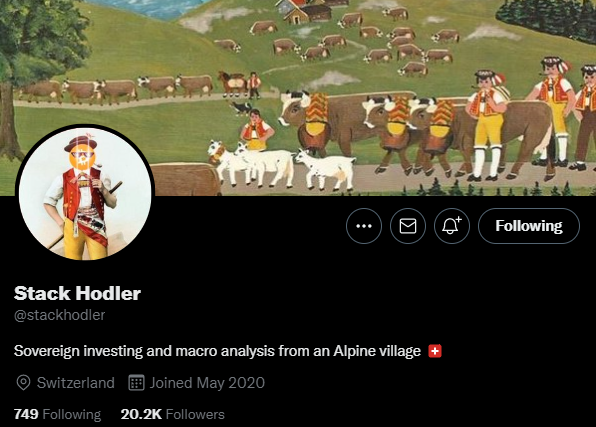The image size is (596, 427).
Task: Click the Joined May 2020 text
Action: point(207,383)
